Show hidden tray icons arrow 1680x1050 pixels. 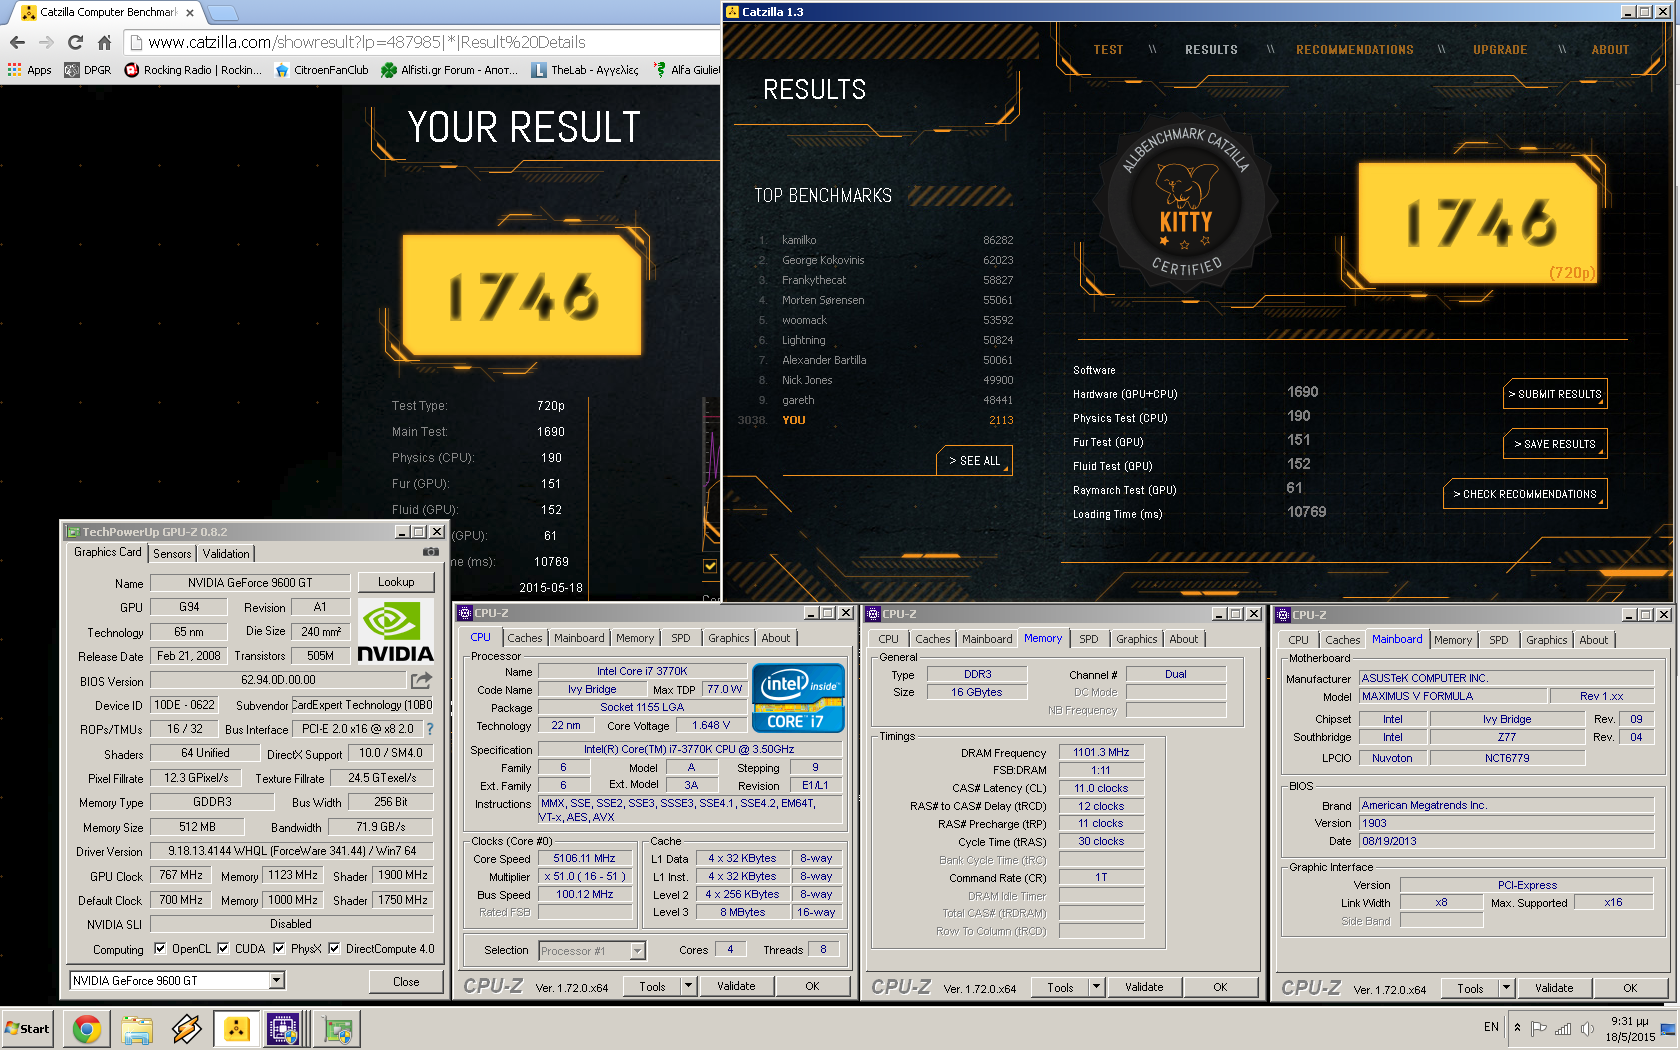pos(1518,1028)
